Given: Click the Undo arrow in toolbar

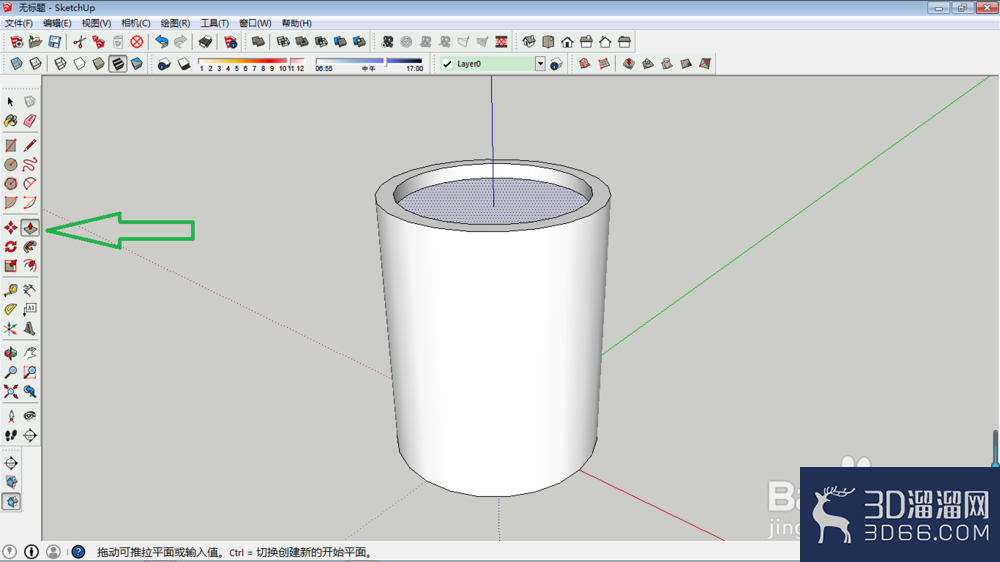Looking at the screenshot, I should click(162, 42).
